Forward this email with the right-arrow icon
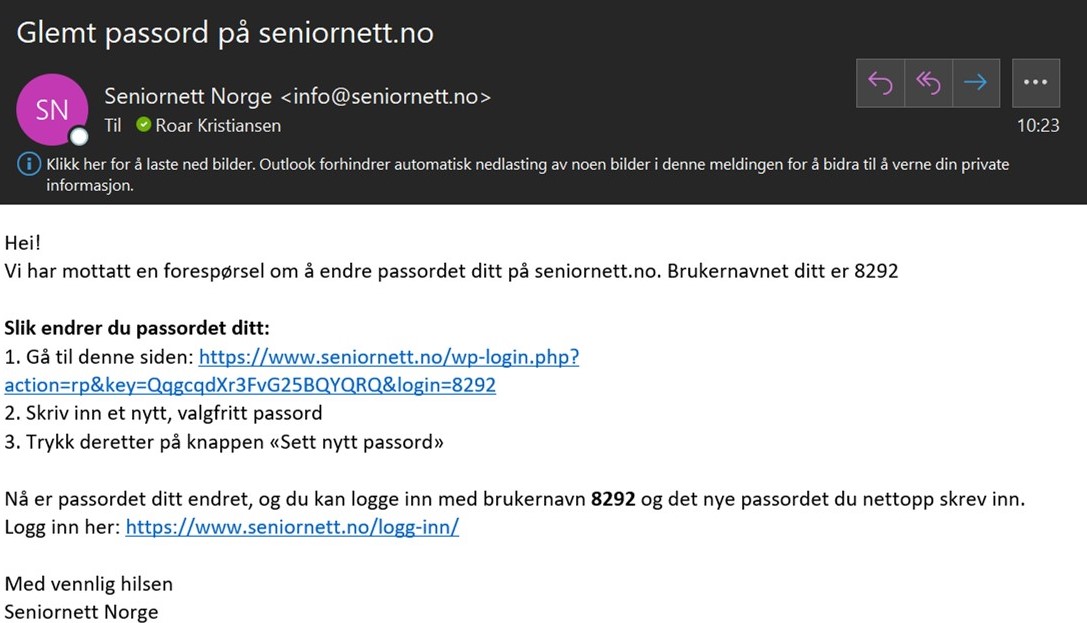 (975, 83)
